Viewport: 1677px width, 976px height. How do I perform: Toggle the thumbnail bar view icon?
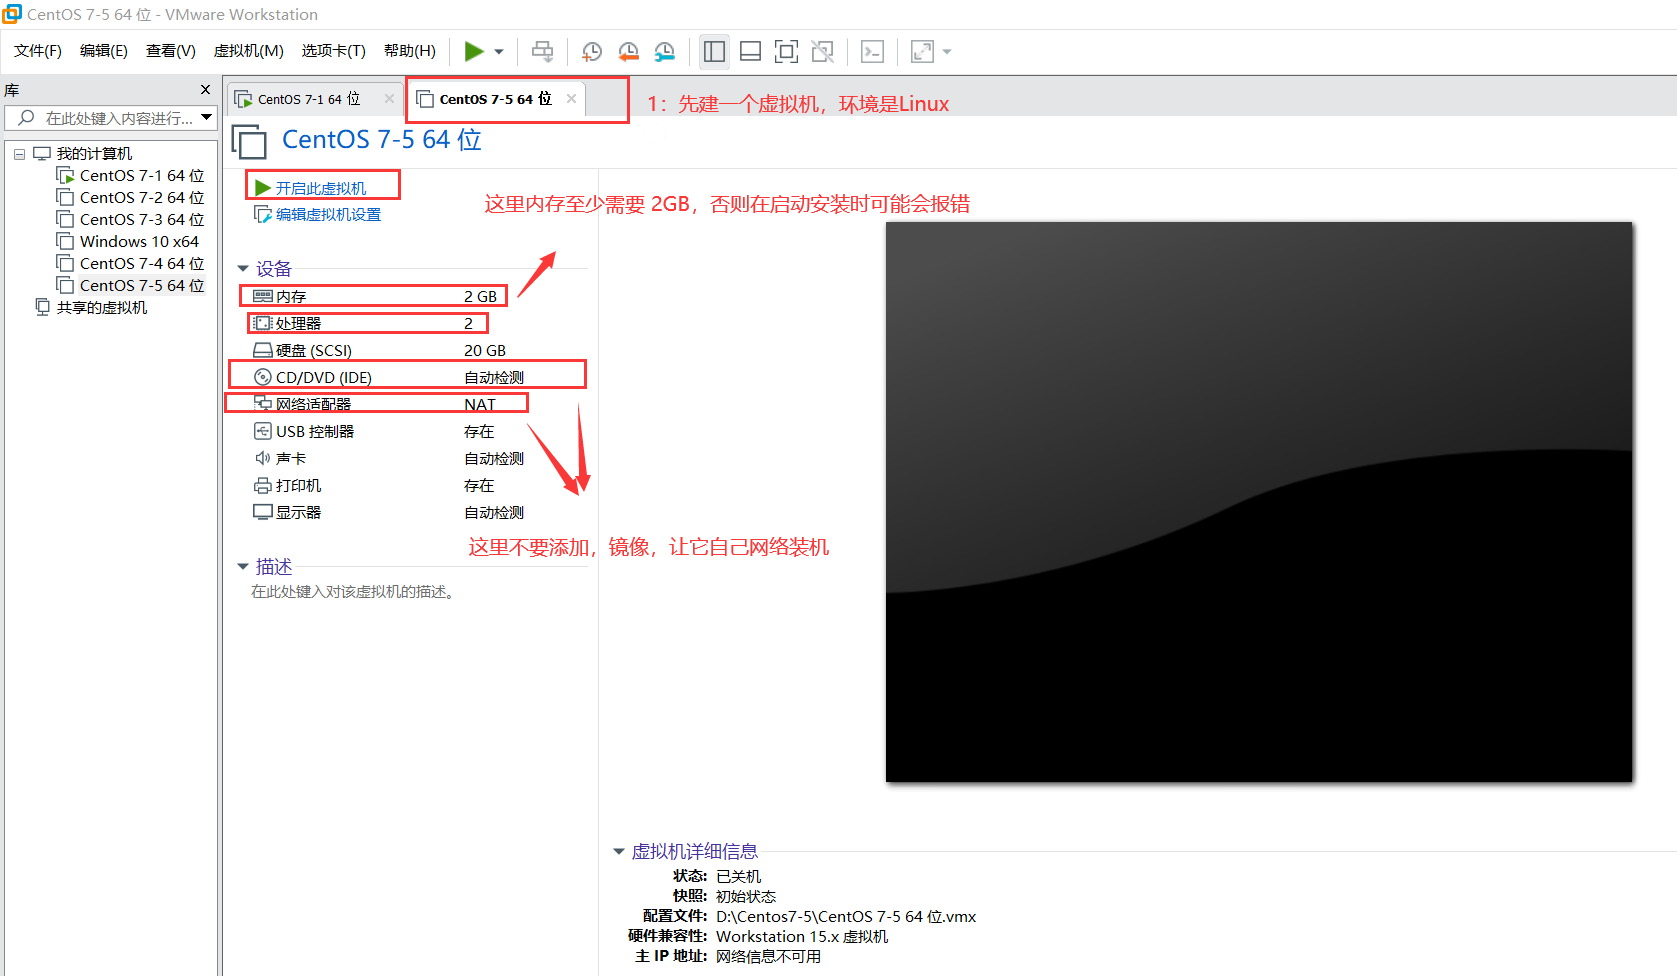(x=750, y=51)
